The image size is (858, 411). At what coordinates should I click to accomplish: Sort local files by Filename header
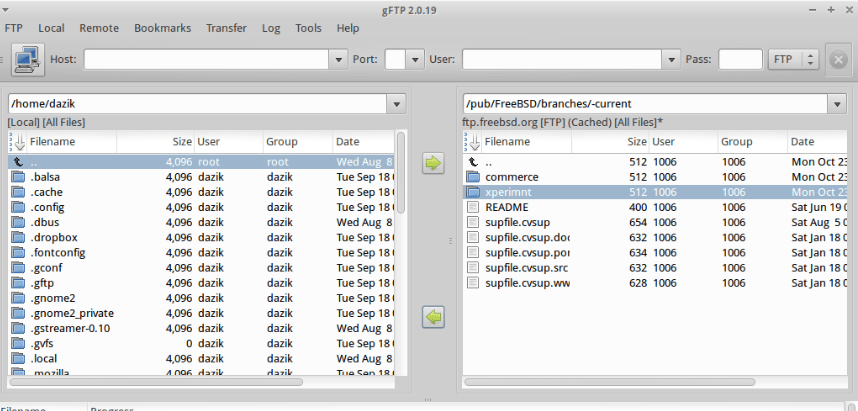point(72,142)
